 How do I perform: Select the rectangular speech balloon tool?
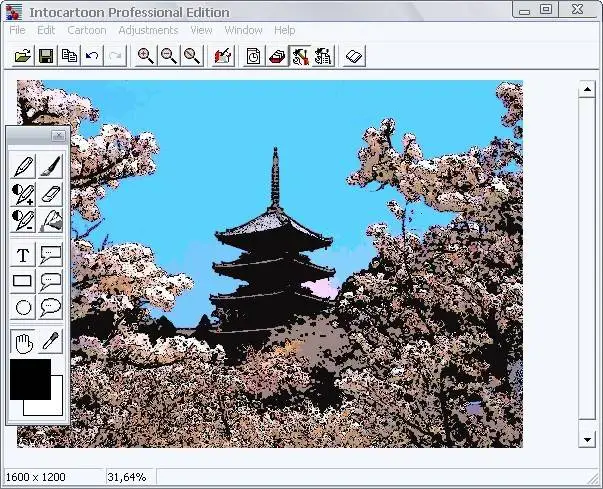[50, 254]
